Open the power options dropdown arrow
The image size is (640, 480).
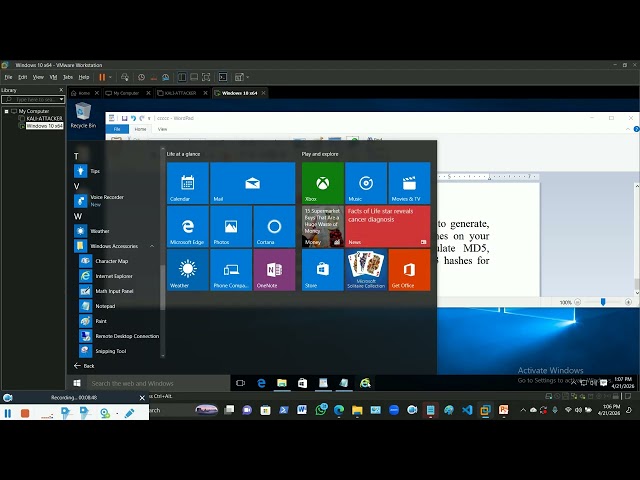(110, 77)
